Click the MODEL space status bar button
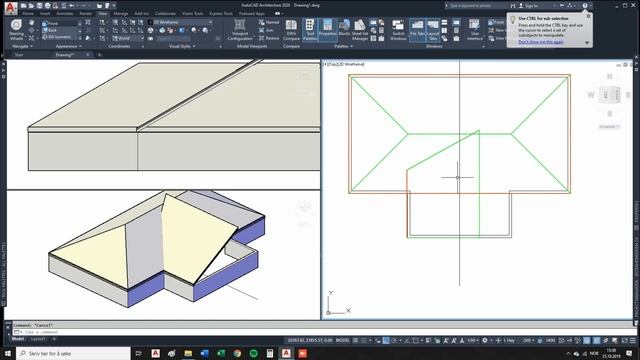640x360 pixels. (x=342, y=340)
